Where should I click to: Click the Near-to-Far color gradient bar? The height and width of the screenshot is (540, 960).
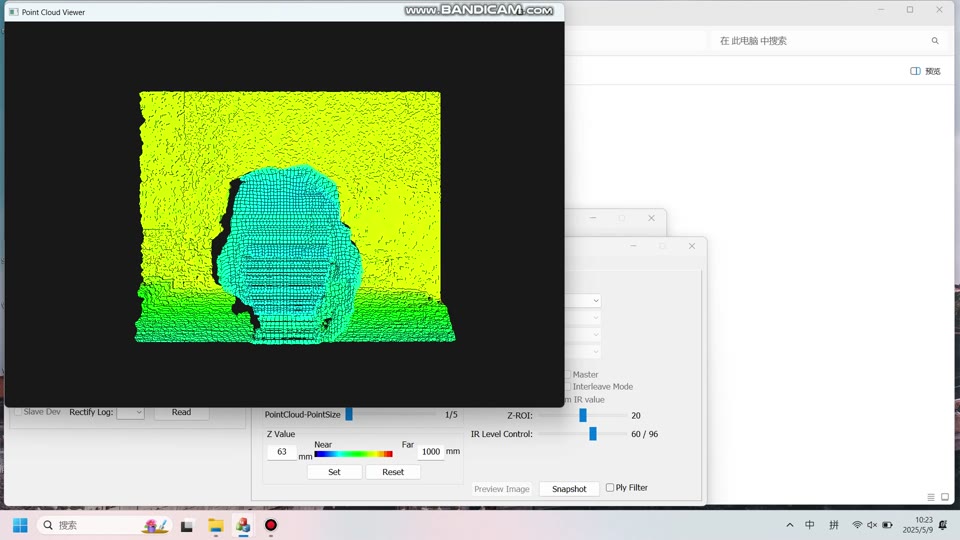point(353,454)
